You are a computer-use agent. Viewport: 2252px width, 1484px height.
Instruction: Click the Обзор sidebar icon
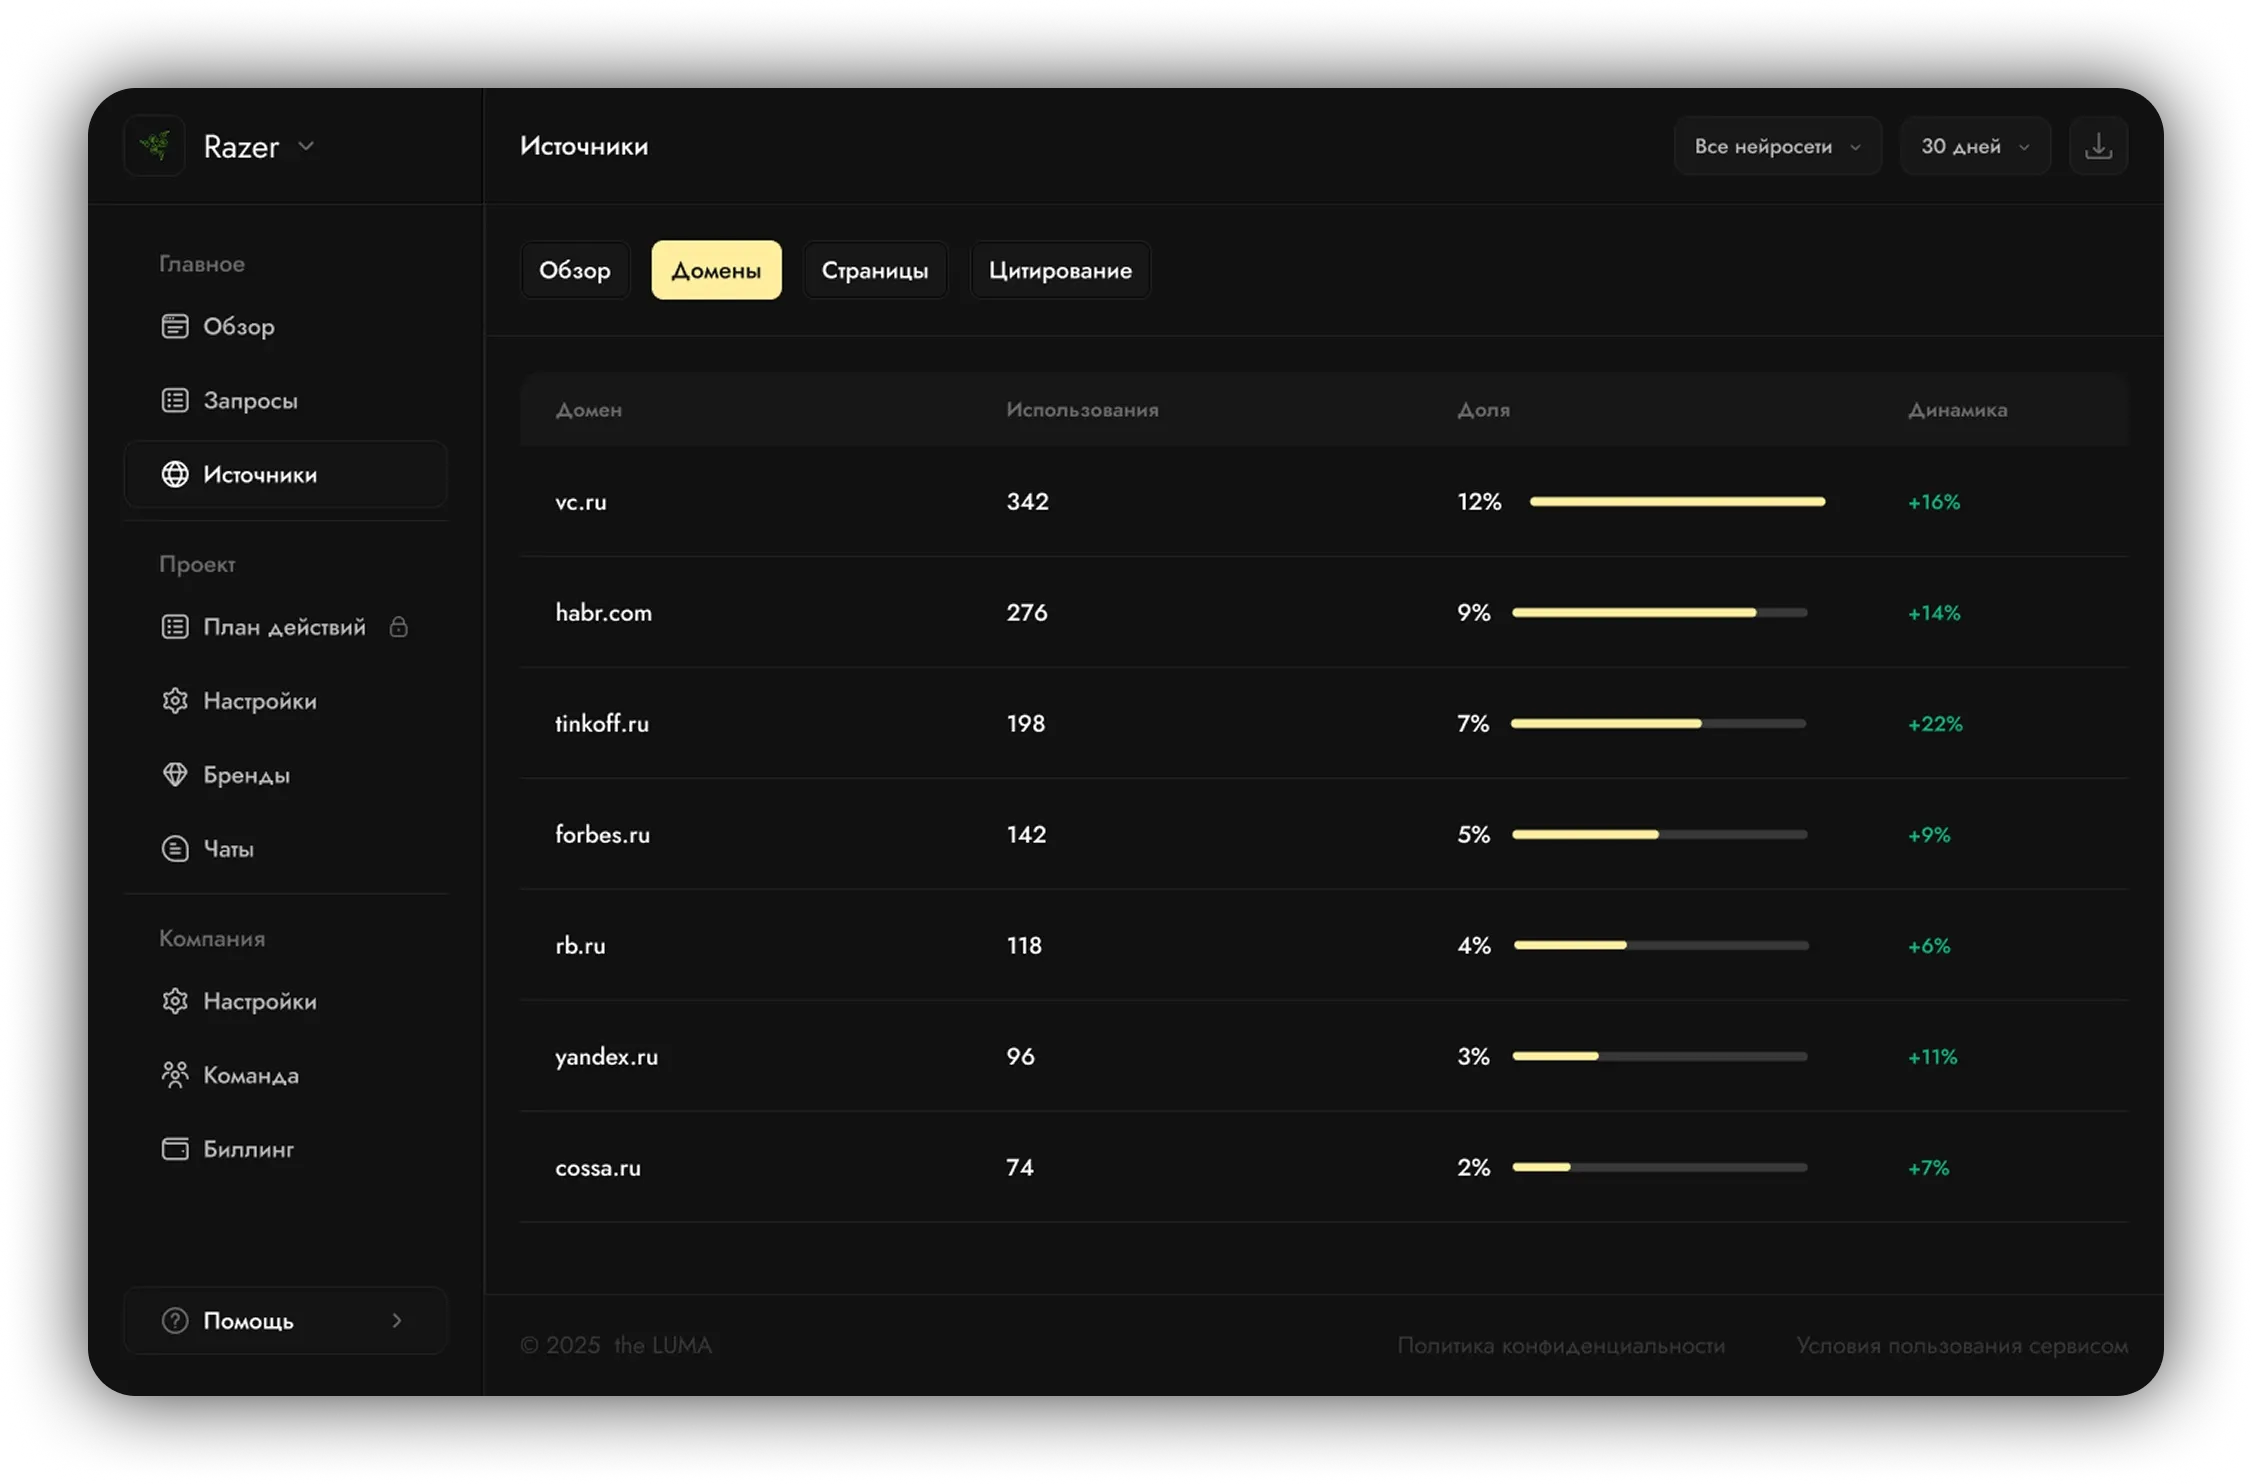[x=175, y=326]
